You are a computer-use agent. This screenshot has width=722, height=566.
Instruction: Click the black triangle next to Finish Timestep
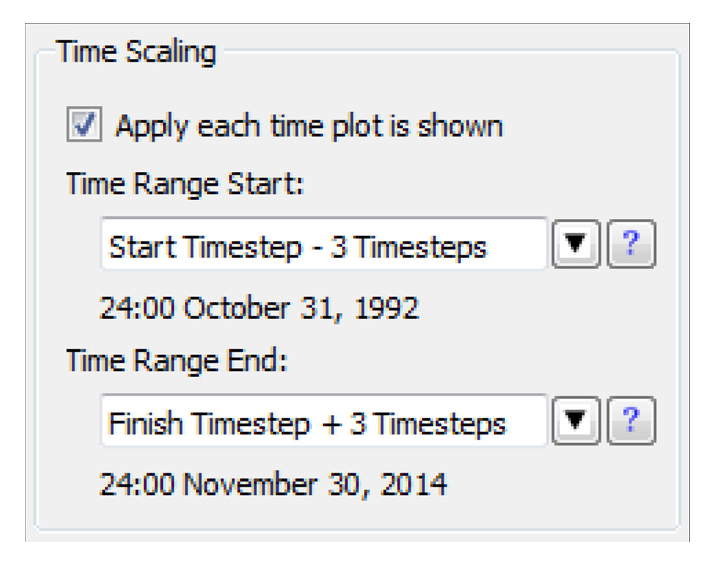pos(575,422)
